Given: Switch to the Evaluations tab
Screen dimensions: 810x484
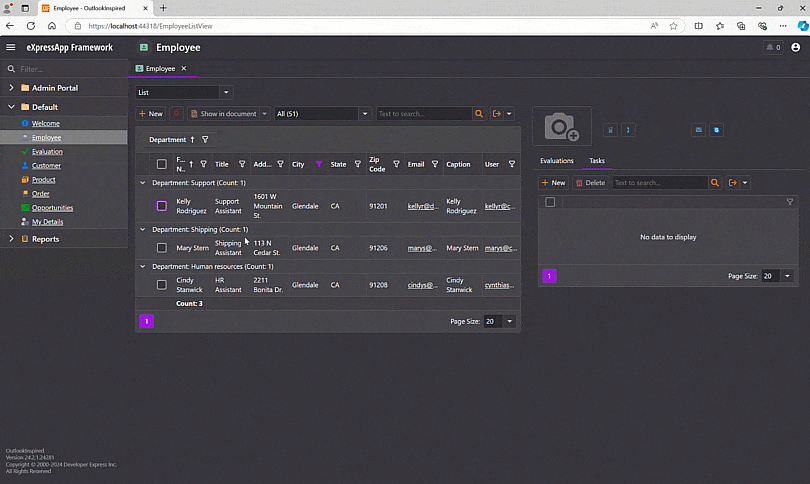Looking at the screenshot, I should coord(557,160).
